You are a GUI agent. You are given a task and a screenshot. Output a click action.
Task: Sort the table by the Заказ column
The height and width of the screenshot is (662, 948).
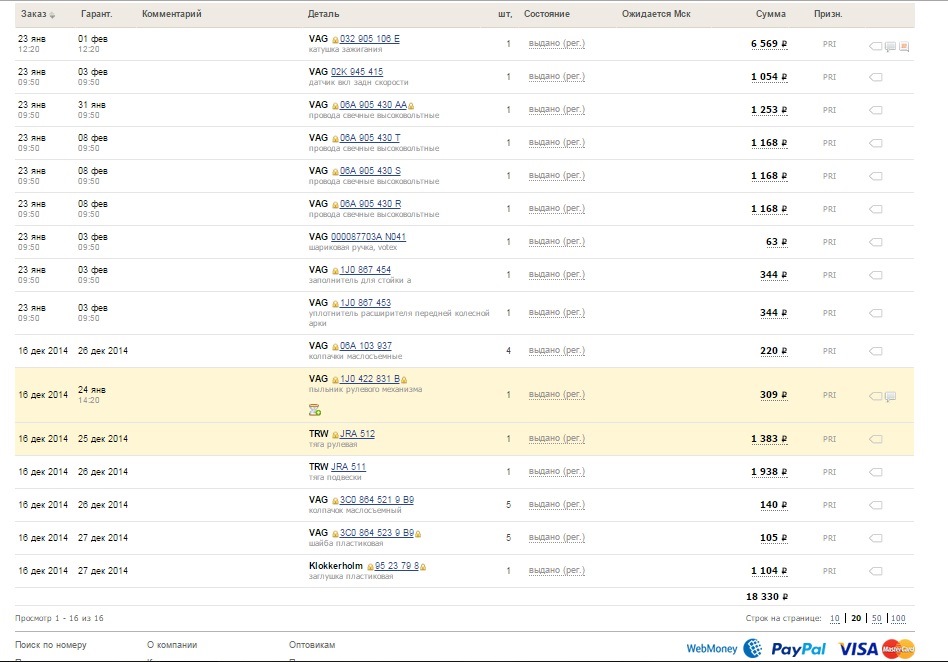pyautogui.click(x=37, y=14)
